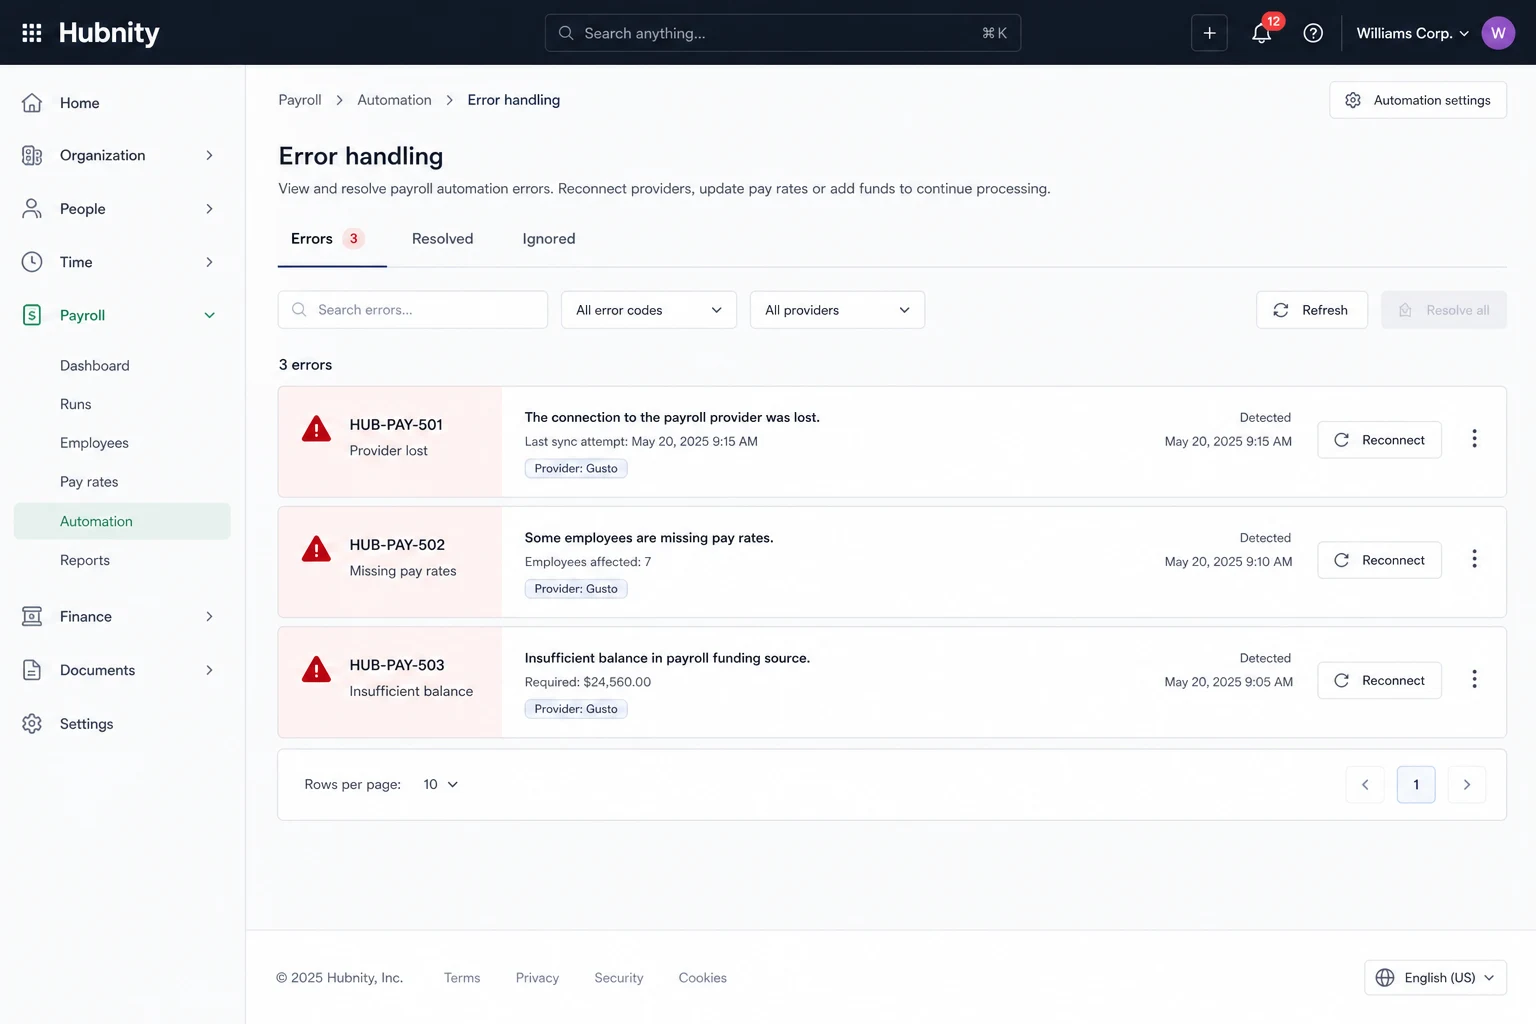Screen dimensions: 1536x1024
Task: Click Reconnect for HUB-PAY-503 error
Action: click(1379, 680)
